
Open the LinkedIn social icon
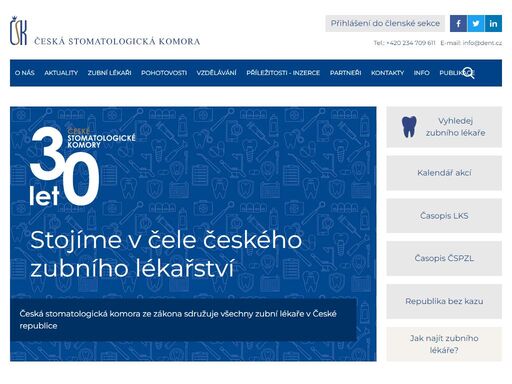pyautogui.click(x=493, y=24)
